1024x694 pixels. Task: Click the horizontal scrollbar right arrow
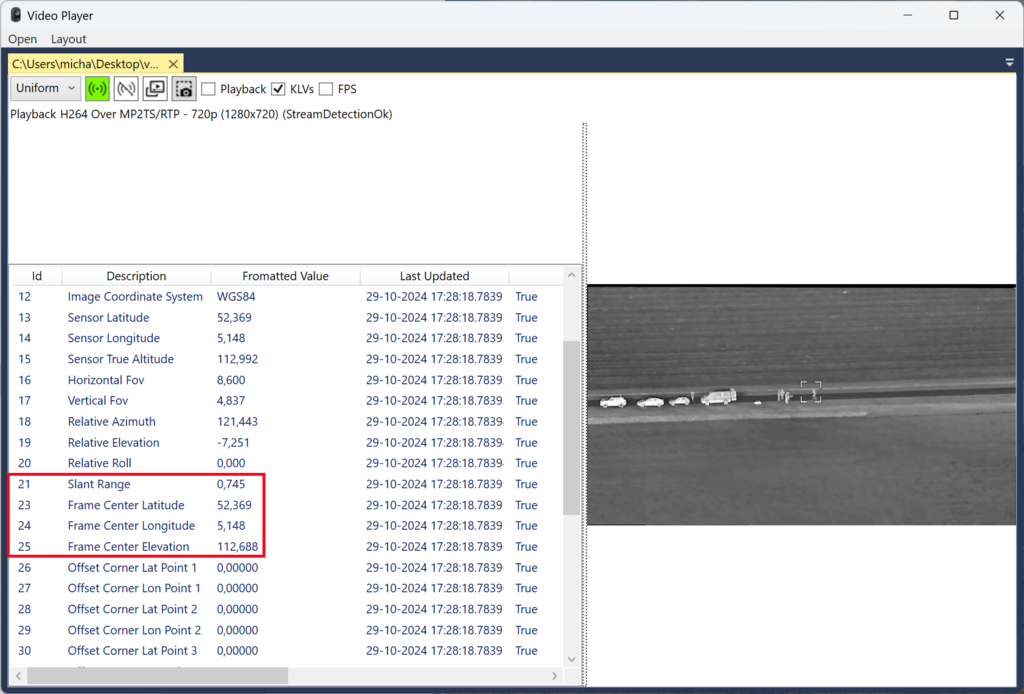click(555, 677)
